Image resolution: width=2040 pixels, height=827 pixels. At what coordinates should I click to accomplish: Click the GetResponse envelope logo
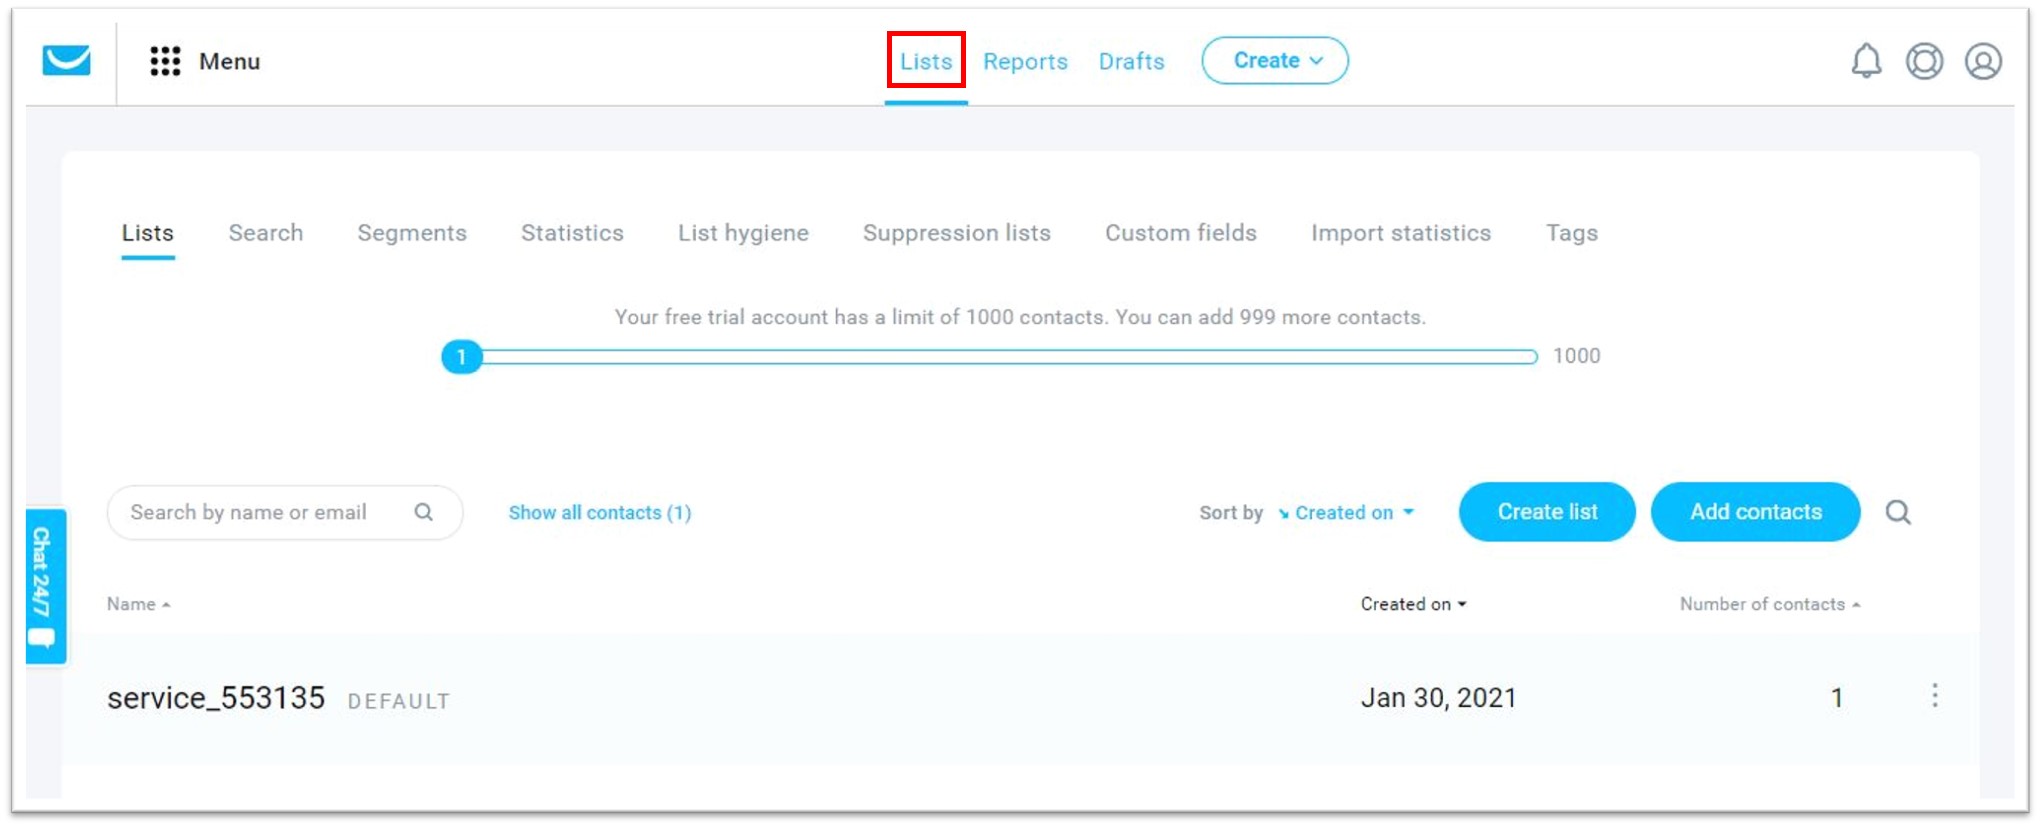point(67,61)
